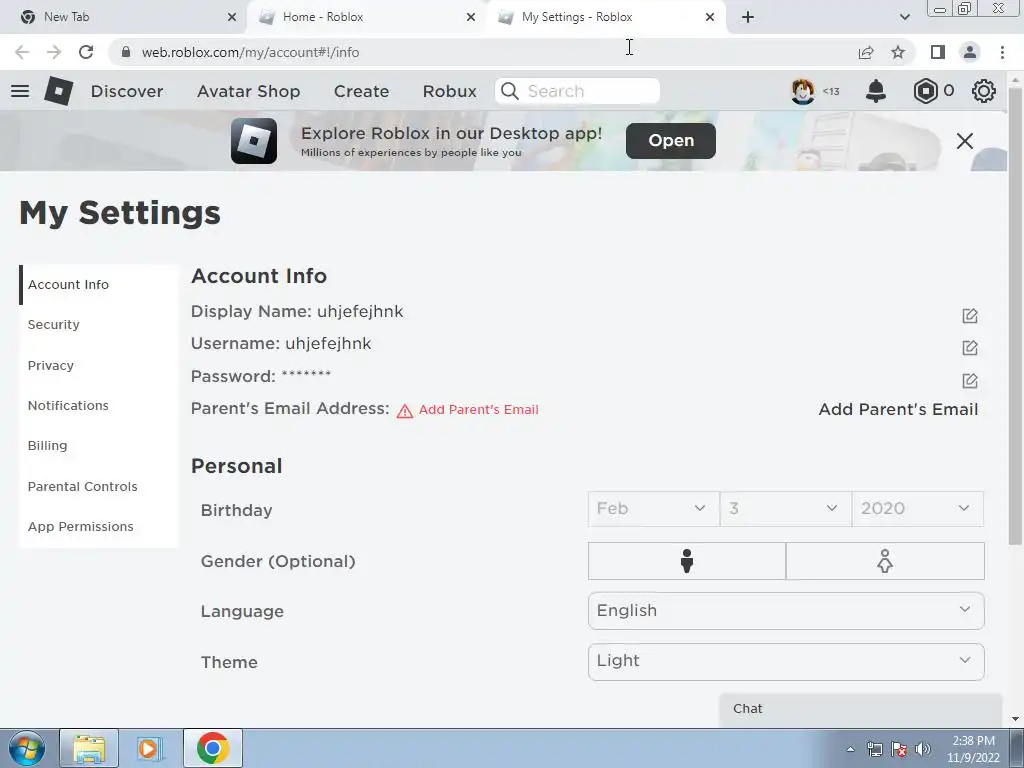The width and height of the screenshot is (1024, 768).
Task: Open Windows Explorer from taskbar
Action: [89, 748]
